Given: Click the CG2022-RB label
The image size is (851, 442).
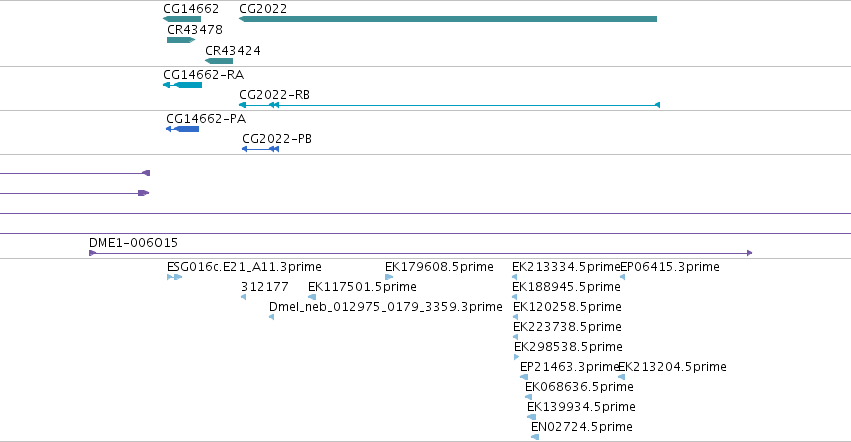Looking at the screenshot, I should click(x=275, y=95).
